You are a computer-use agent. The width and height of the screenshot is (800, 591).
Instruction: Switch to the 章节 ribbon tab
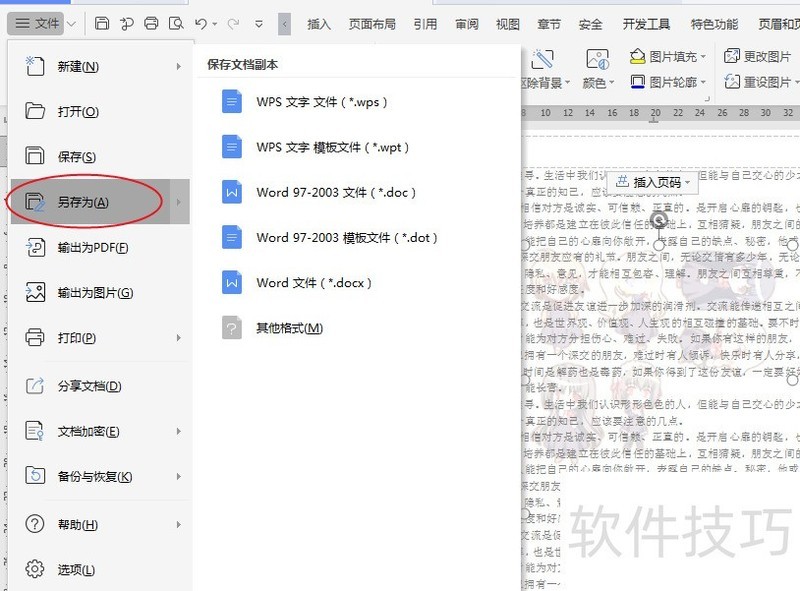(x=549, y=24)
